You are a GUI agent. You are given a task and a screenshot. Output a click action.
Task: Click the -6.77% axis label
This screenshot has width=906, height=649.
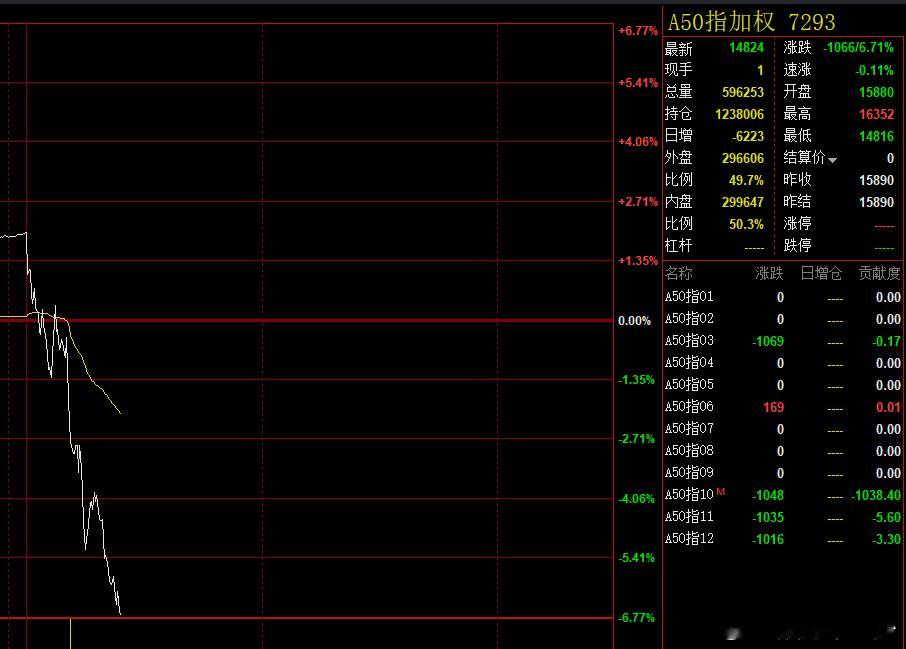click(636, 617)
